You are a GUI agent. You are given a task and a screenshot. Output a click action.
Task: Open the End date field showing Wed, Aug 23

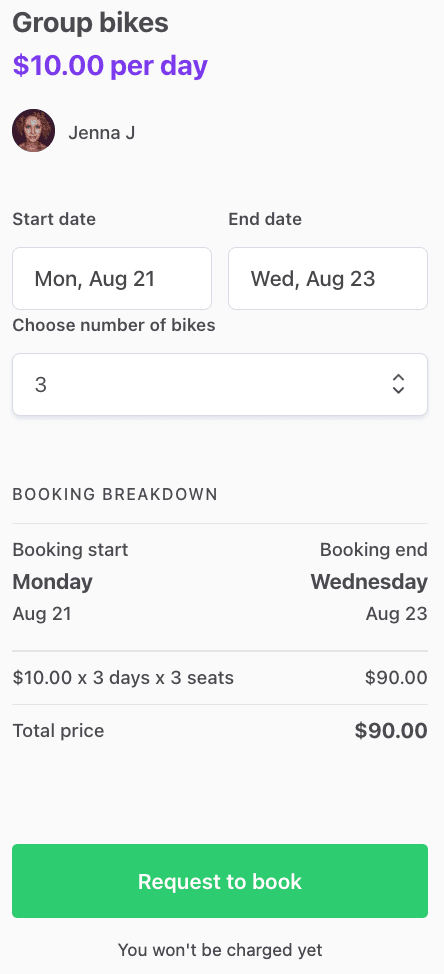(x=328, y=278)
